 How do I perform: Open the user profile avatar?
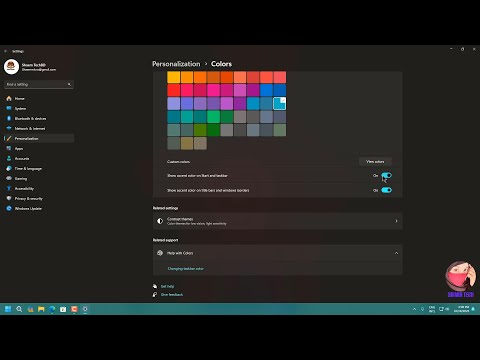click(x=11, y=67)
